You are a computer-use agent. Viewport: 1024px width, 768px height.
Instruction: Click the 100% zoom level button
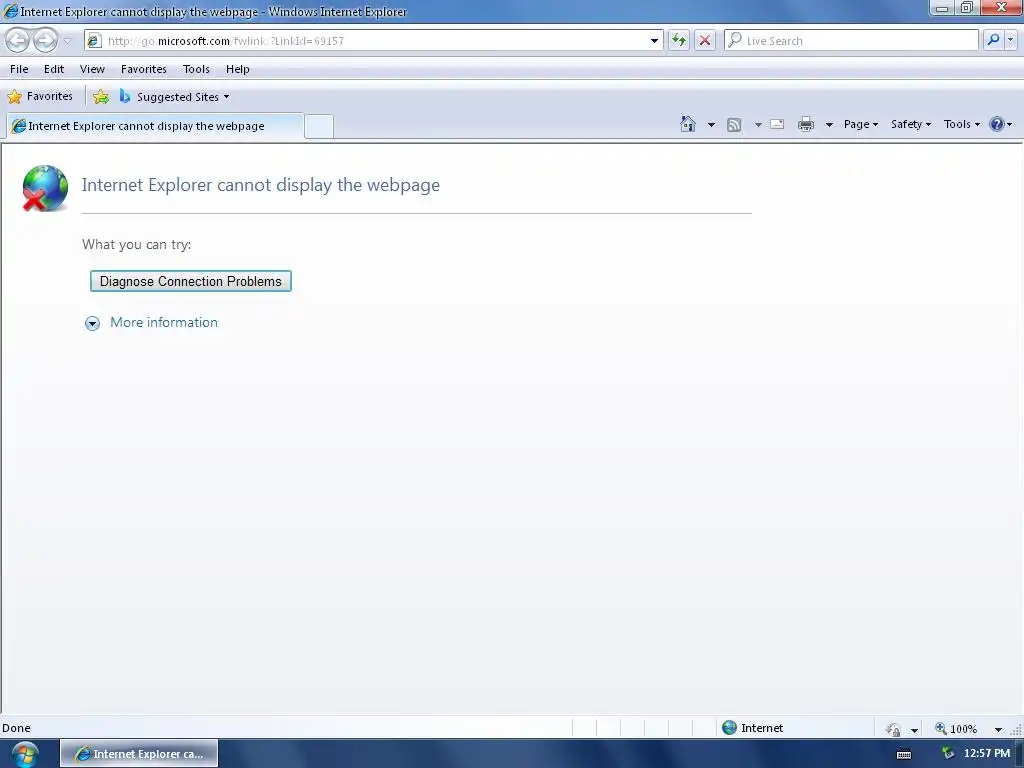(x=956, y=729)
